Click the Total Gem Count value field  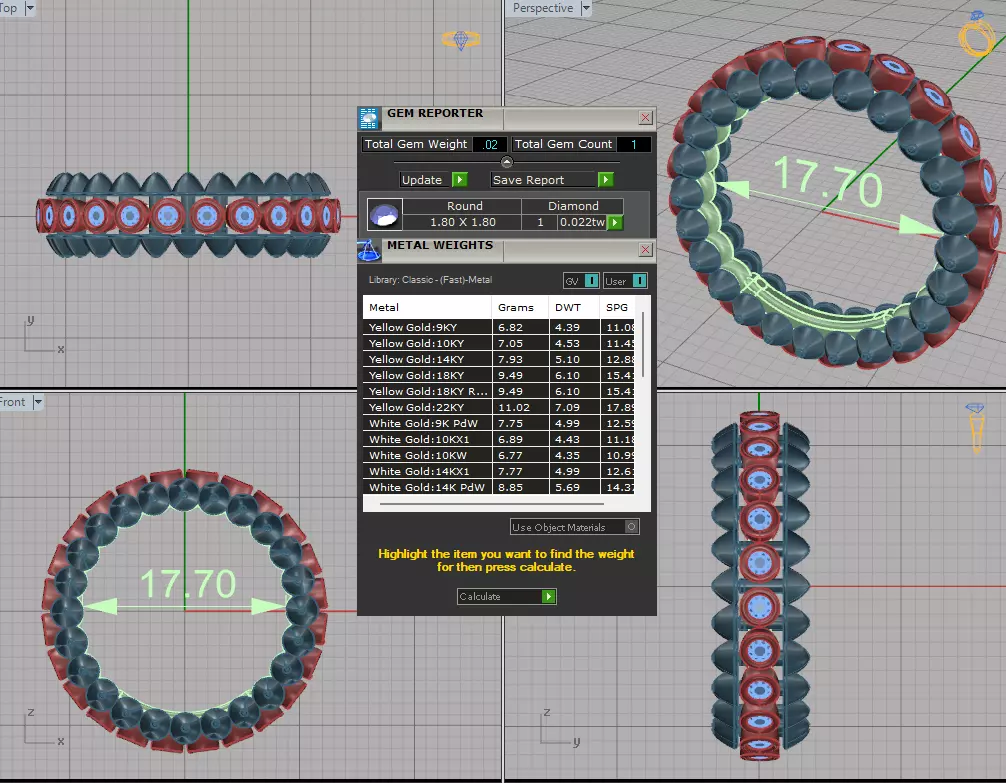point(633,144)
